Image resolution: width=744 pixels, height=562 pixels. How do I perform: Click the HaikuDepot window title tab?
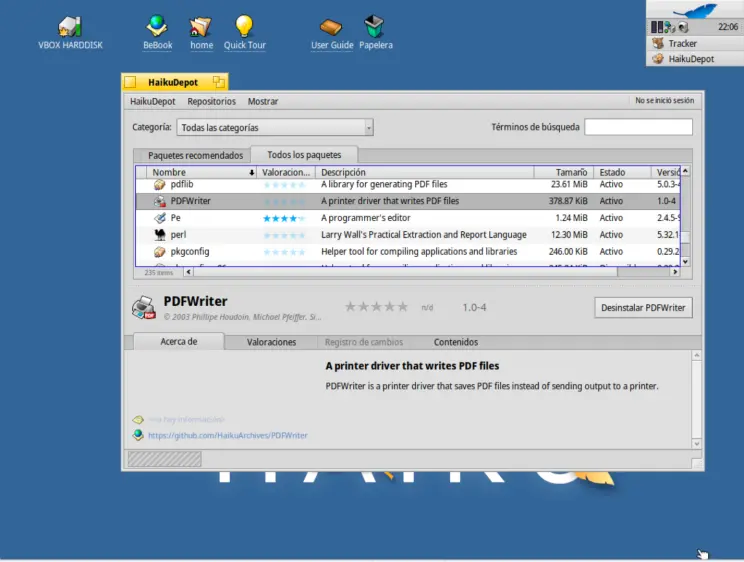pos(173,82)
